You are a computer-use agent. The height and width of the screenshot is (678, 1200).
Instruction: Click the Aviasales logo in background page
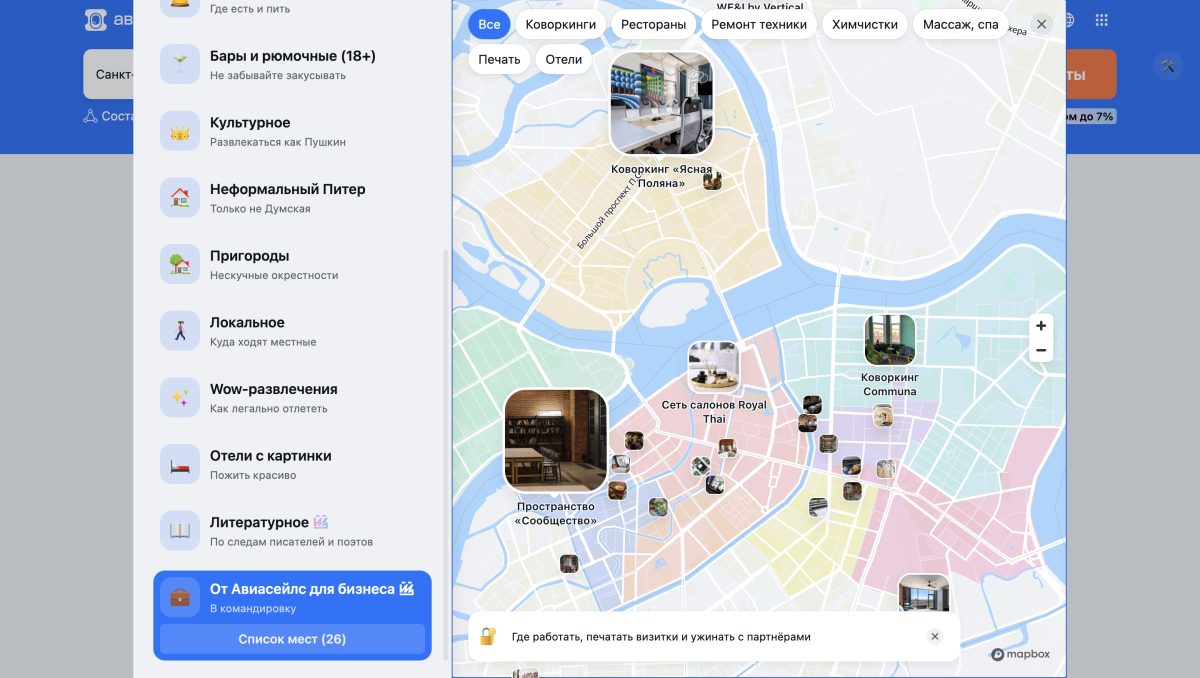click(96, 20)
